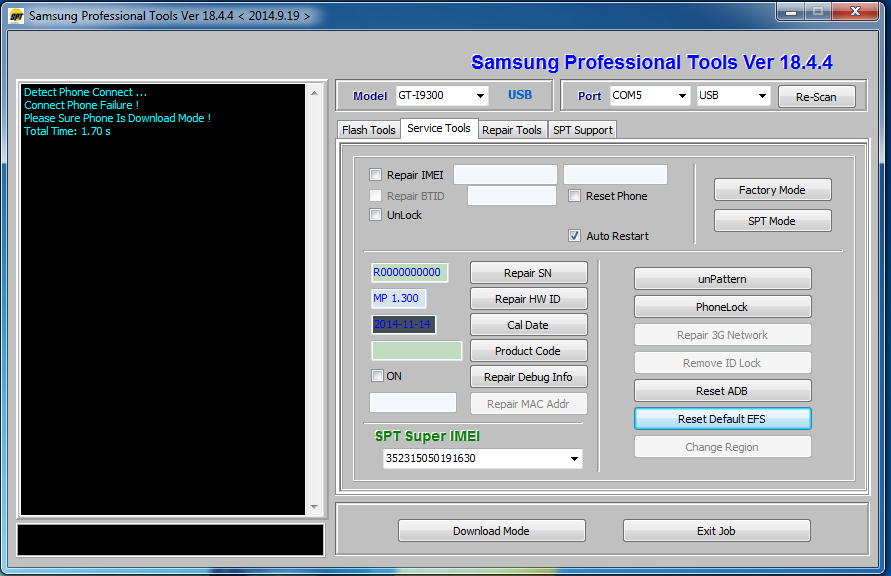Click the Repair Debug Info button
This screenshot has width=891, height=576.
point(528,377)
